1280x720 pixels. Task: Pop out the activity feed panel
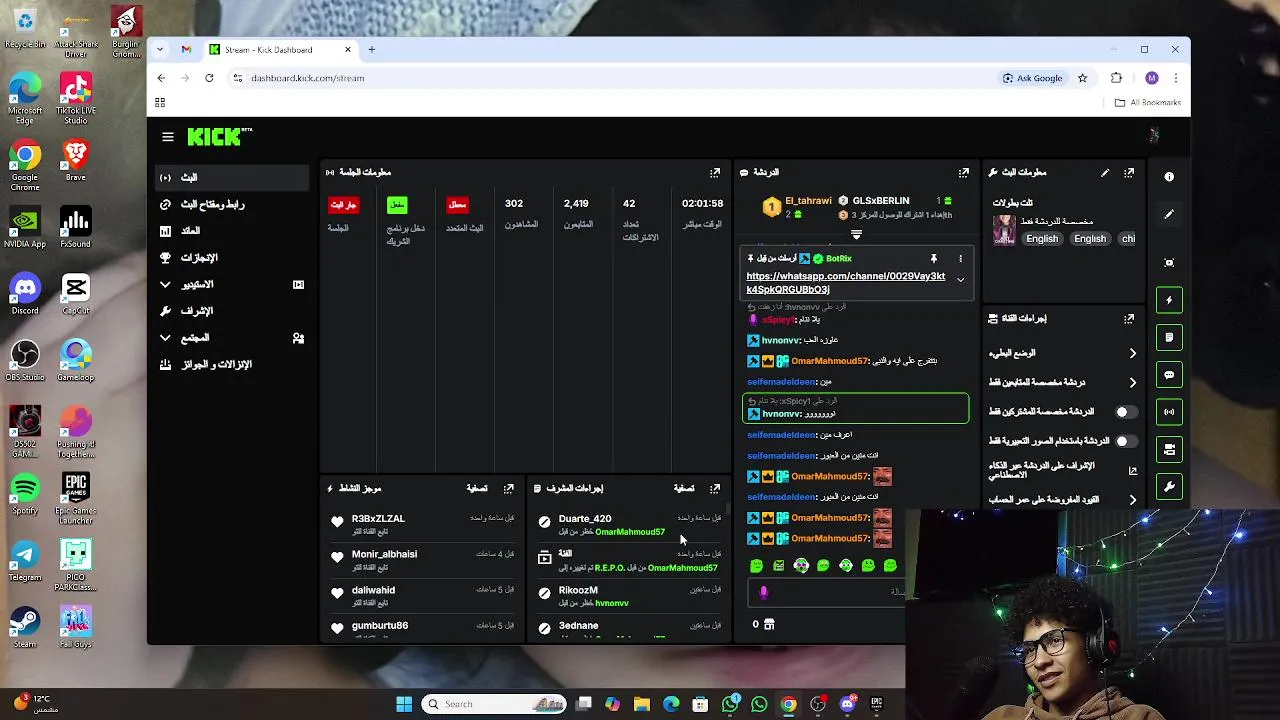click(x=508, y=489)
